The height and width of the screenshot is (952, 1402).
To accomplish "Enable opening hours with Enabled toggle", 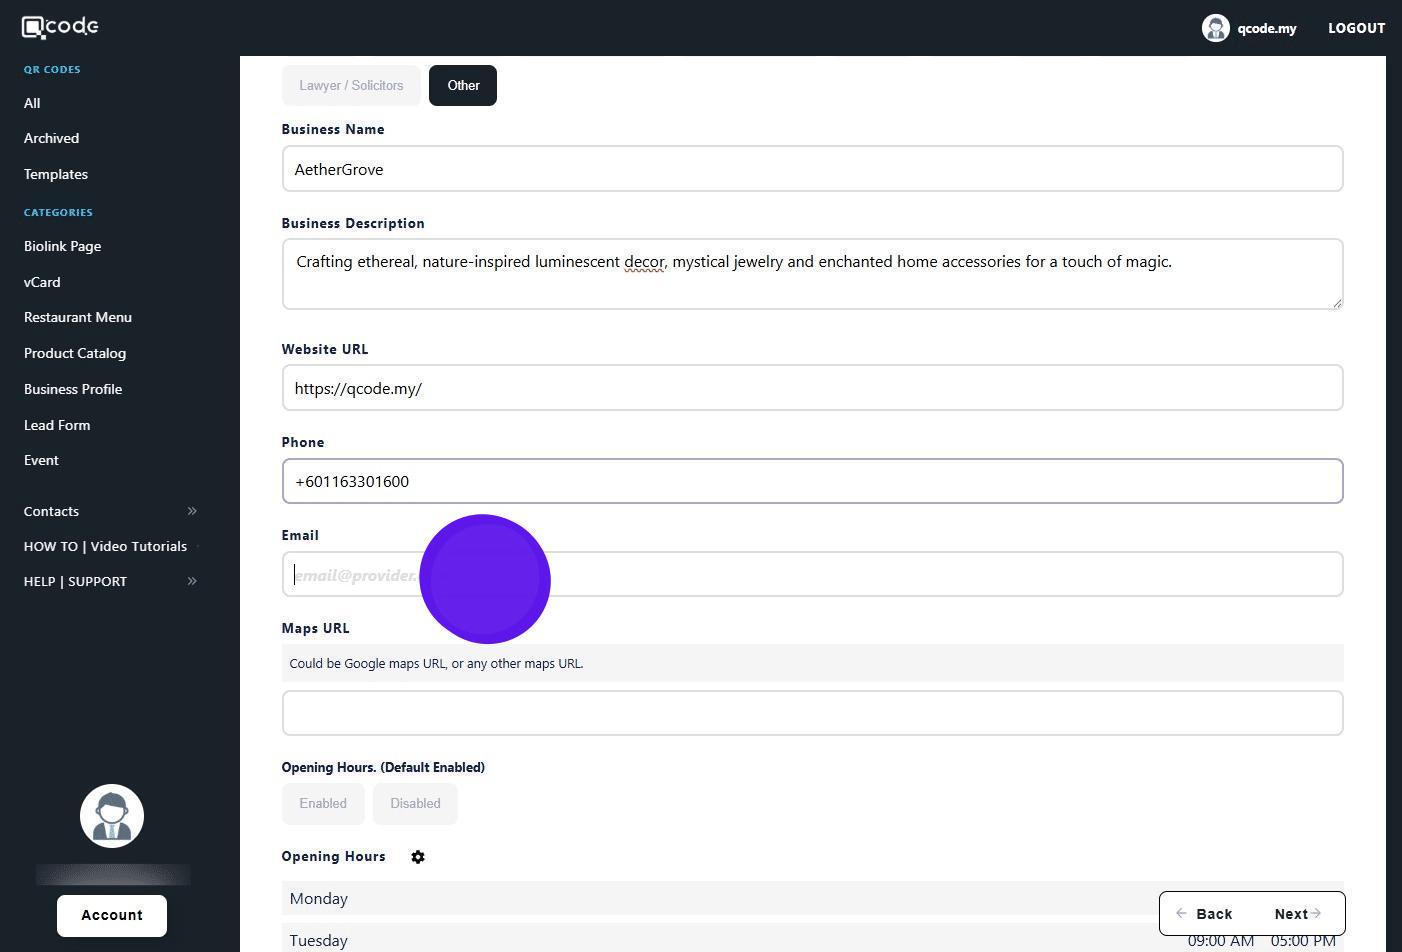I will coord(323,804).
